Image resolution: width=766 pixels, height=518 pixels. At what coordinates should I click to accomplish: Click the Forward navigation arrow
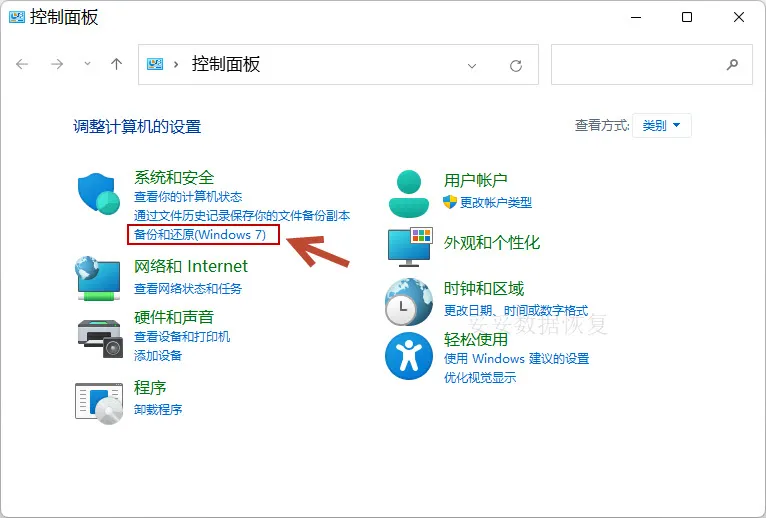(x=57, y=64)
